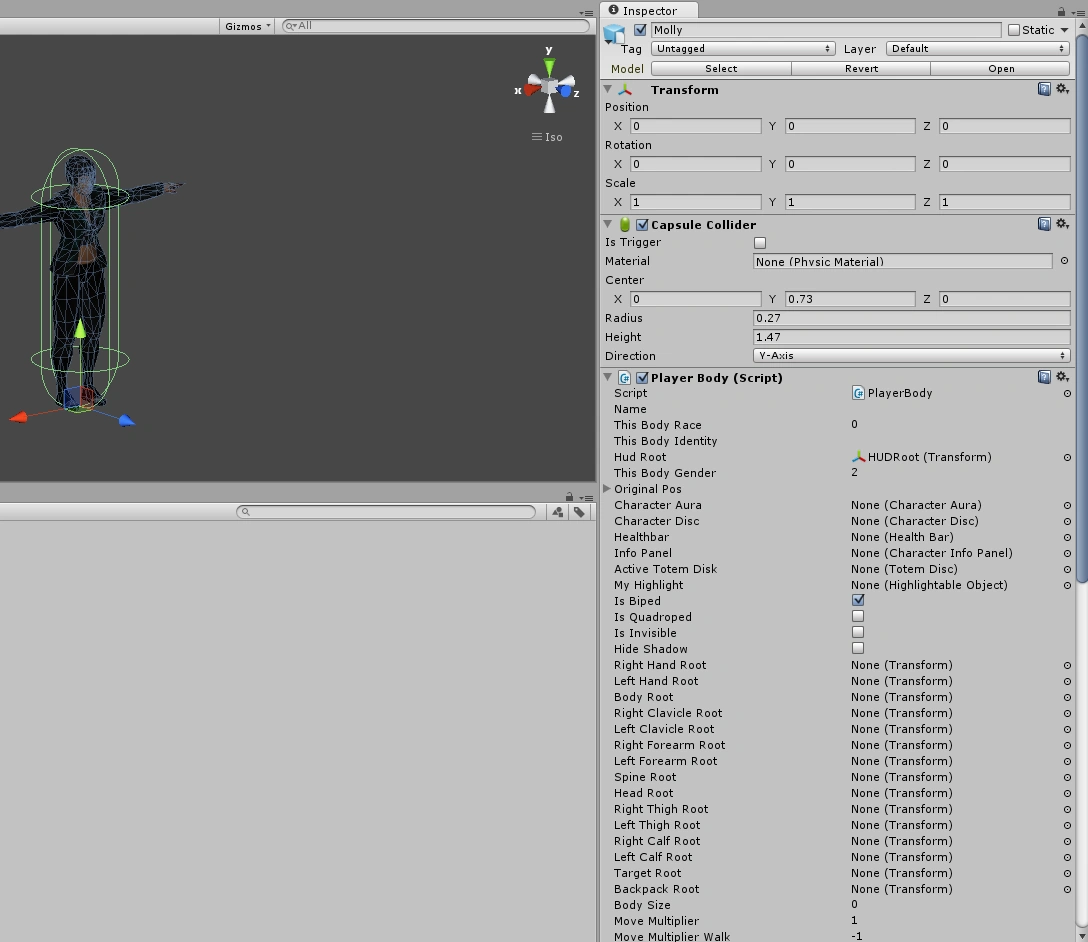Screen dimensions: 1088x942
Task: Open object picker for Healthbar
Action: coord(1067,538)
